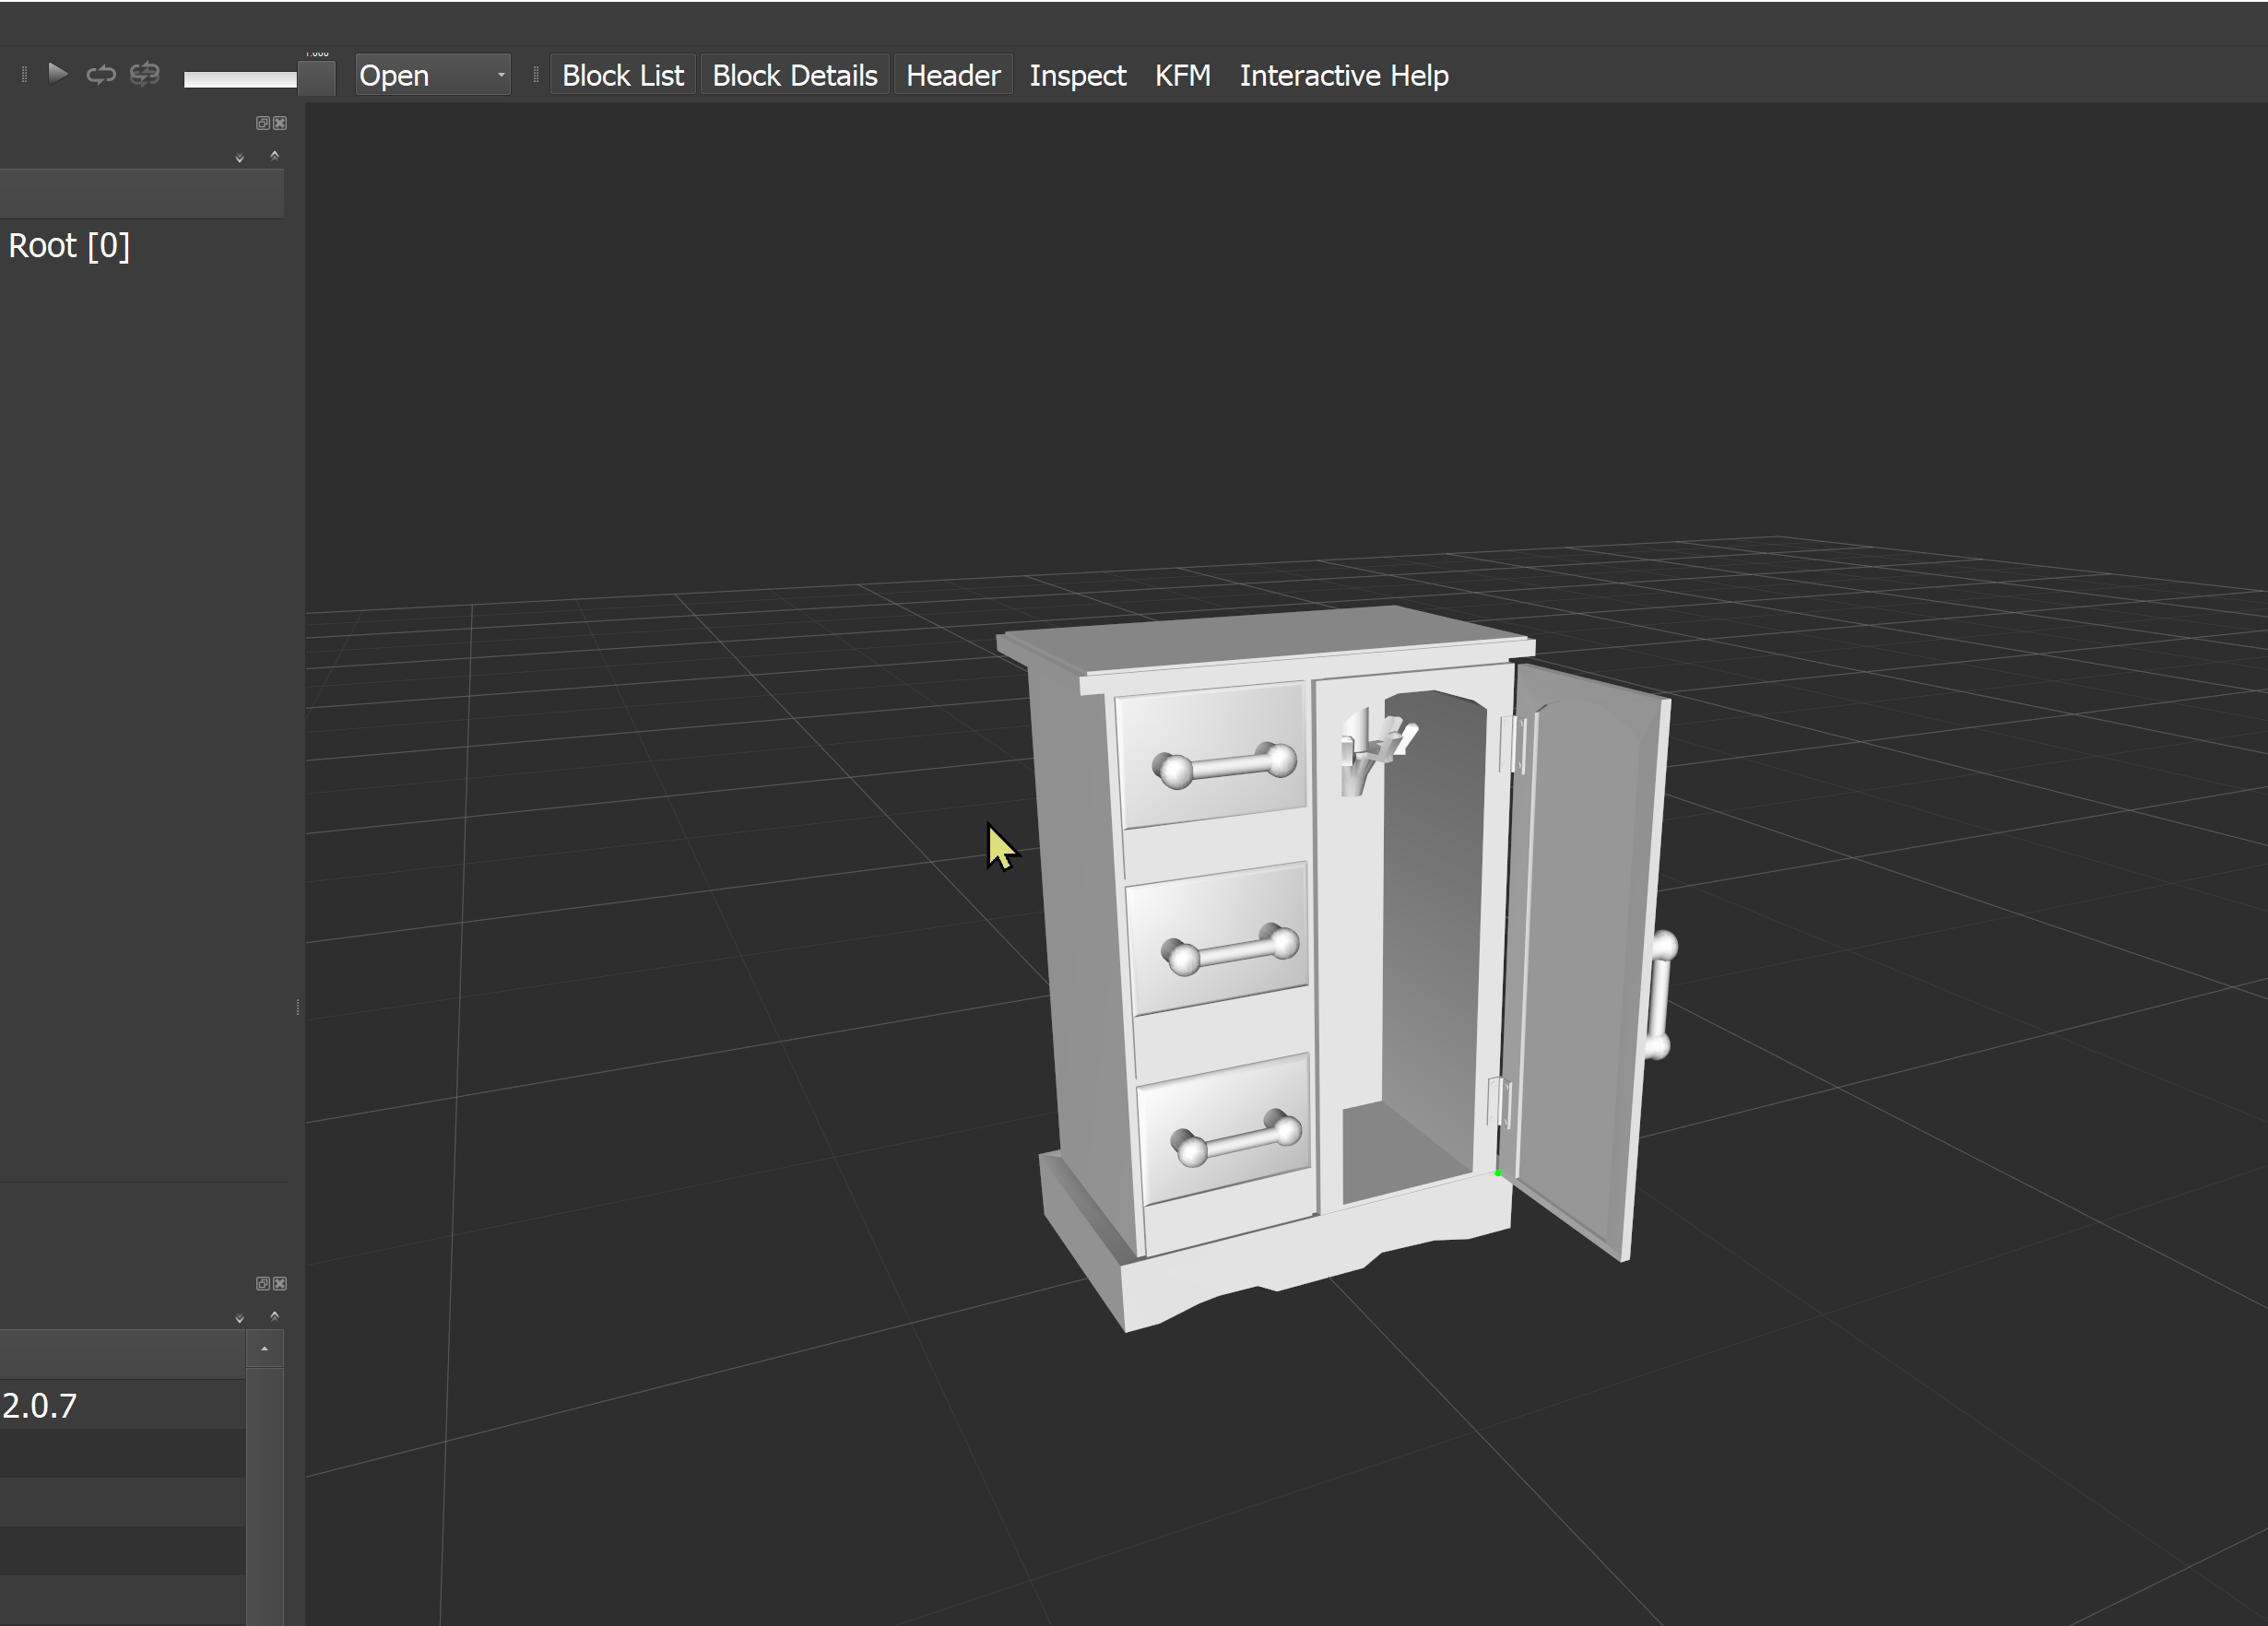Viewport: 2268px width, 1626px height.
Task: Collapse all rows in top panel
Action: point(275,155)
